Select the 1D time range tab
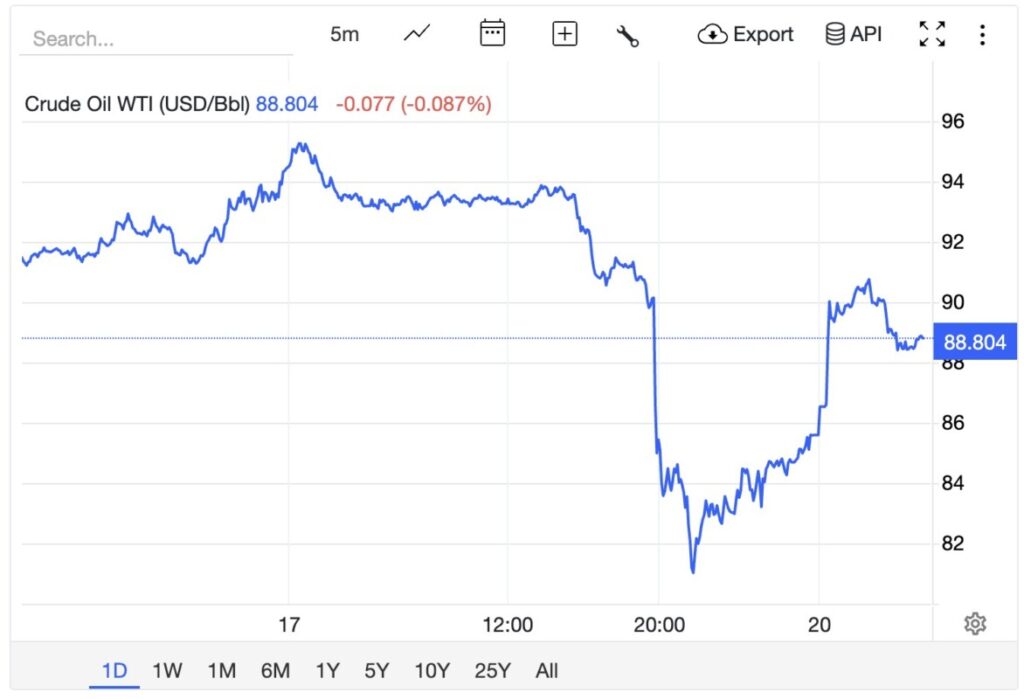The image size is (1024, 699). coord(115,670)
